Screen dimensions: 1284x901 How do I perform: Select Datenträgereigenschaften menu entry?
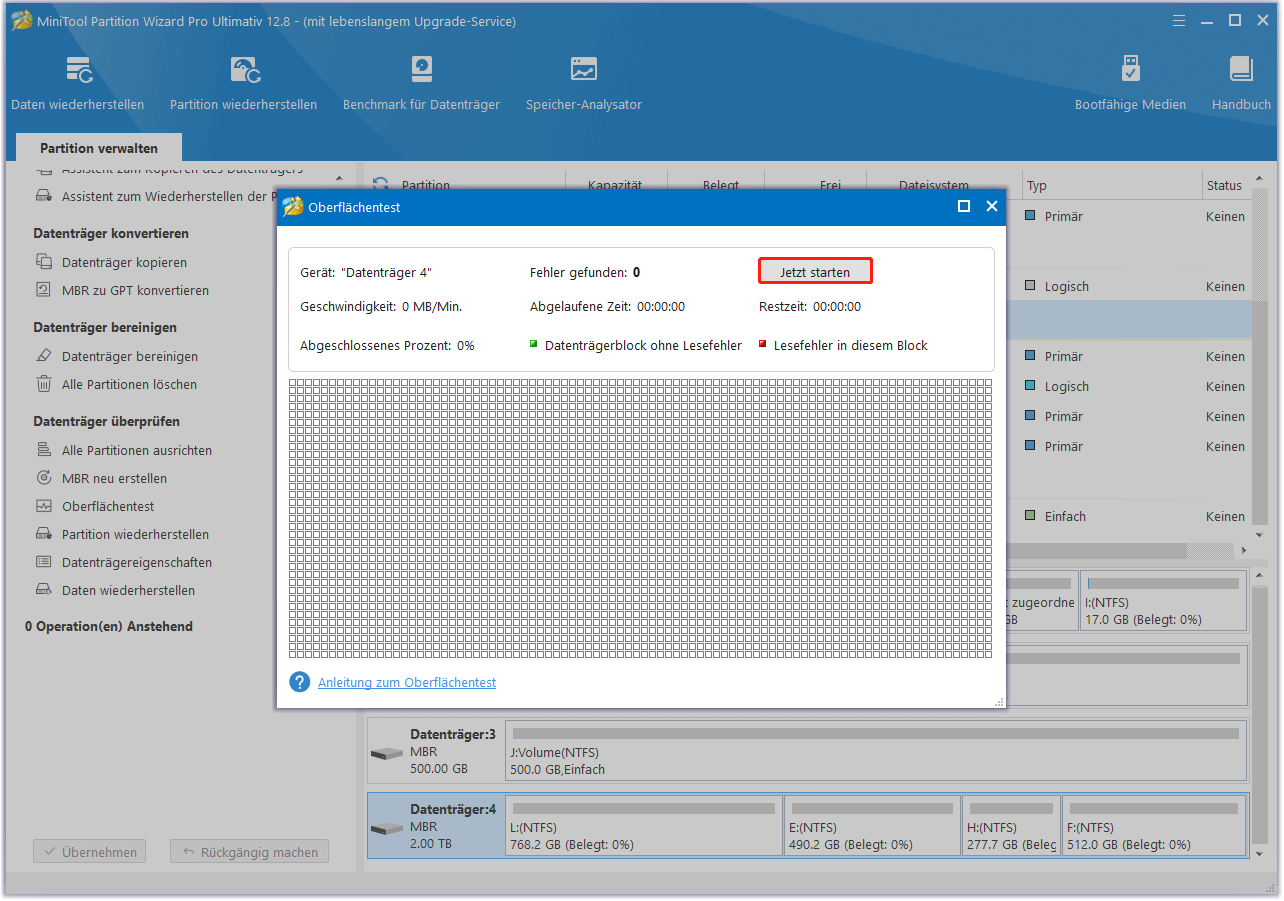[137, 562]
